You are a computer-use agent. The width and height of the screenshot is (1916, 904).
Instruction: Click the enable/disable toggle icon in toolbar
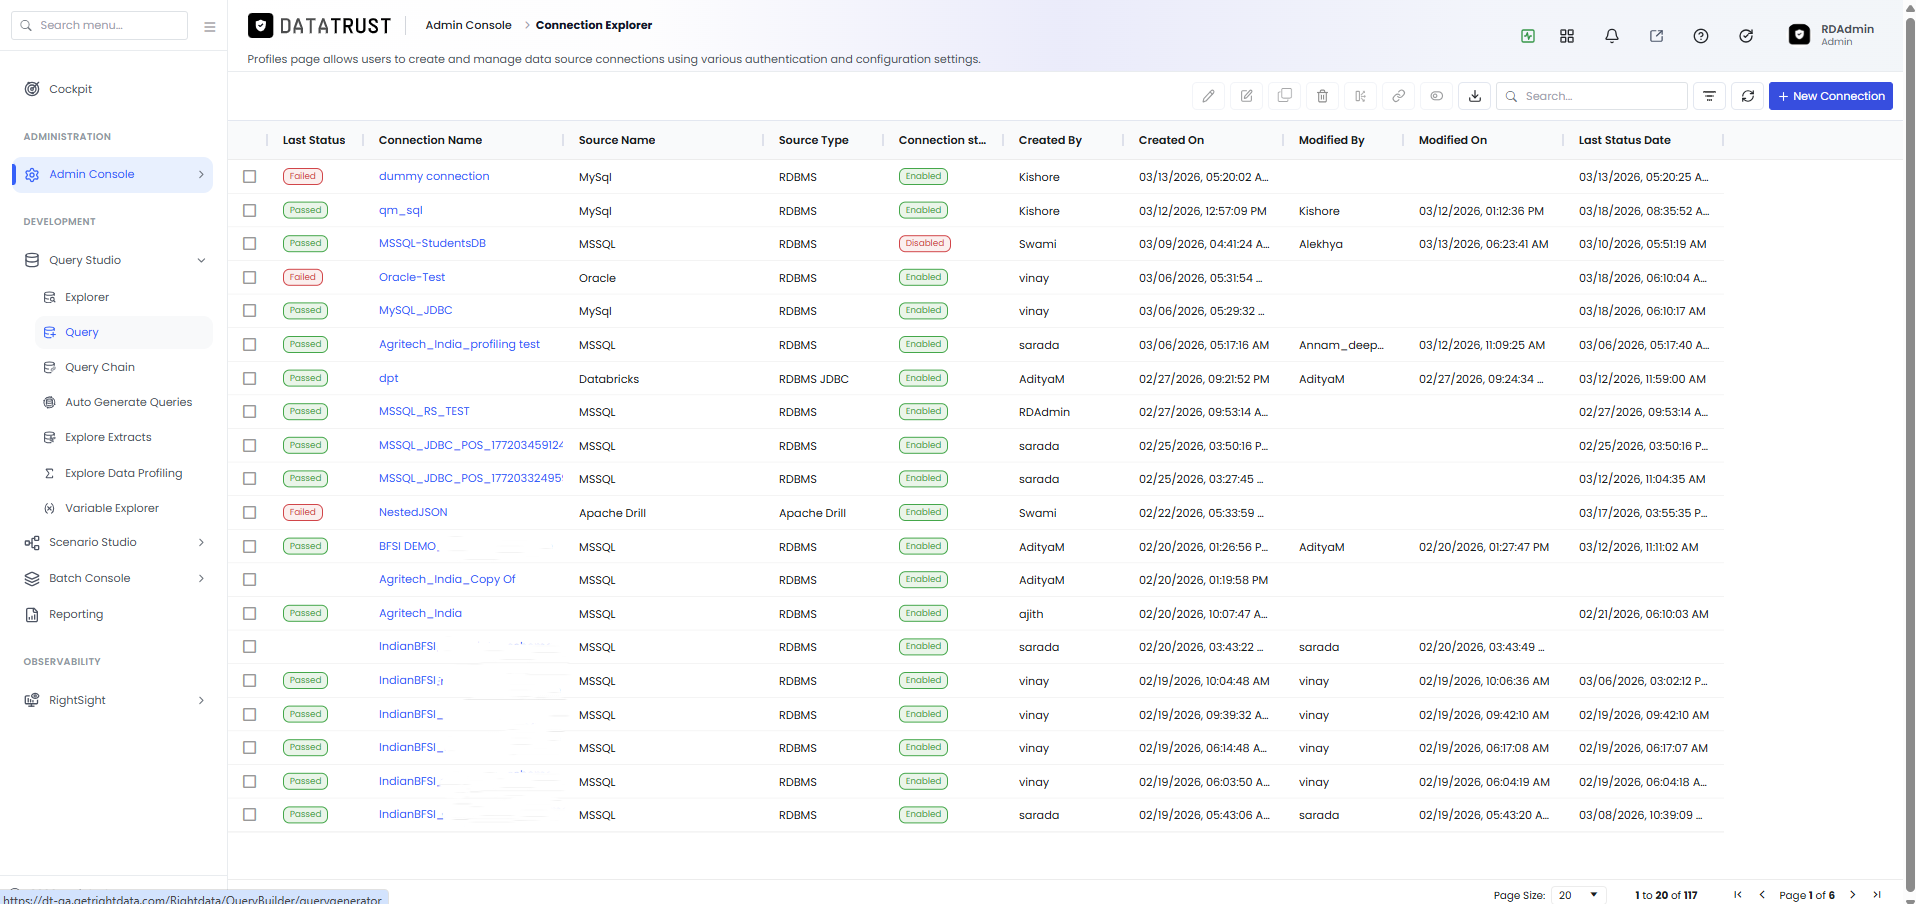(1436, 96)
